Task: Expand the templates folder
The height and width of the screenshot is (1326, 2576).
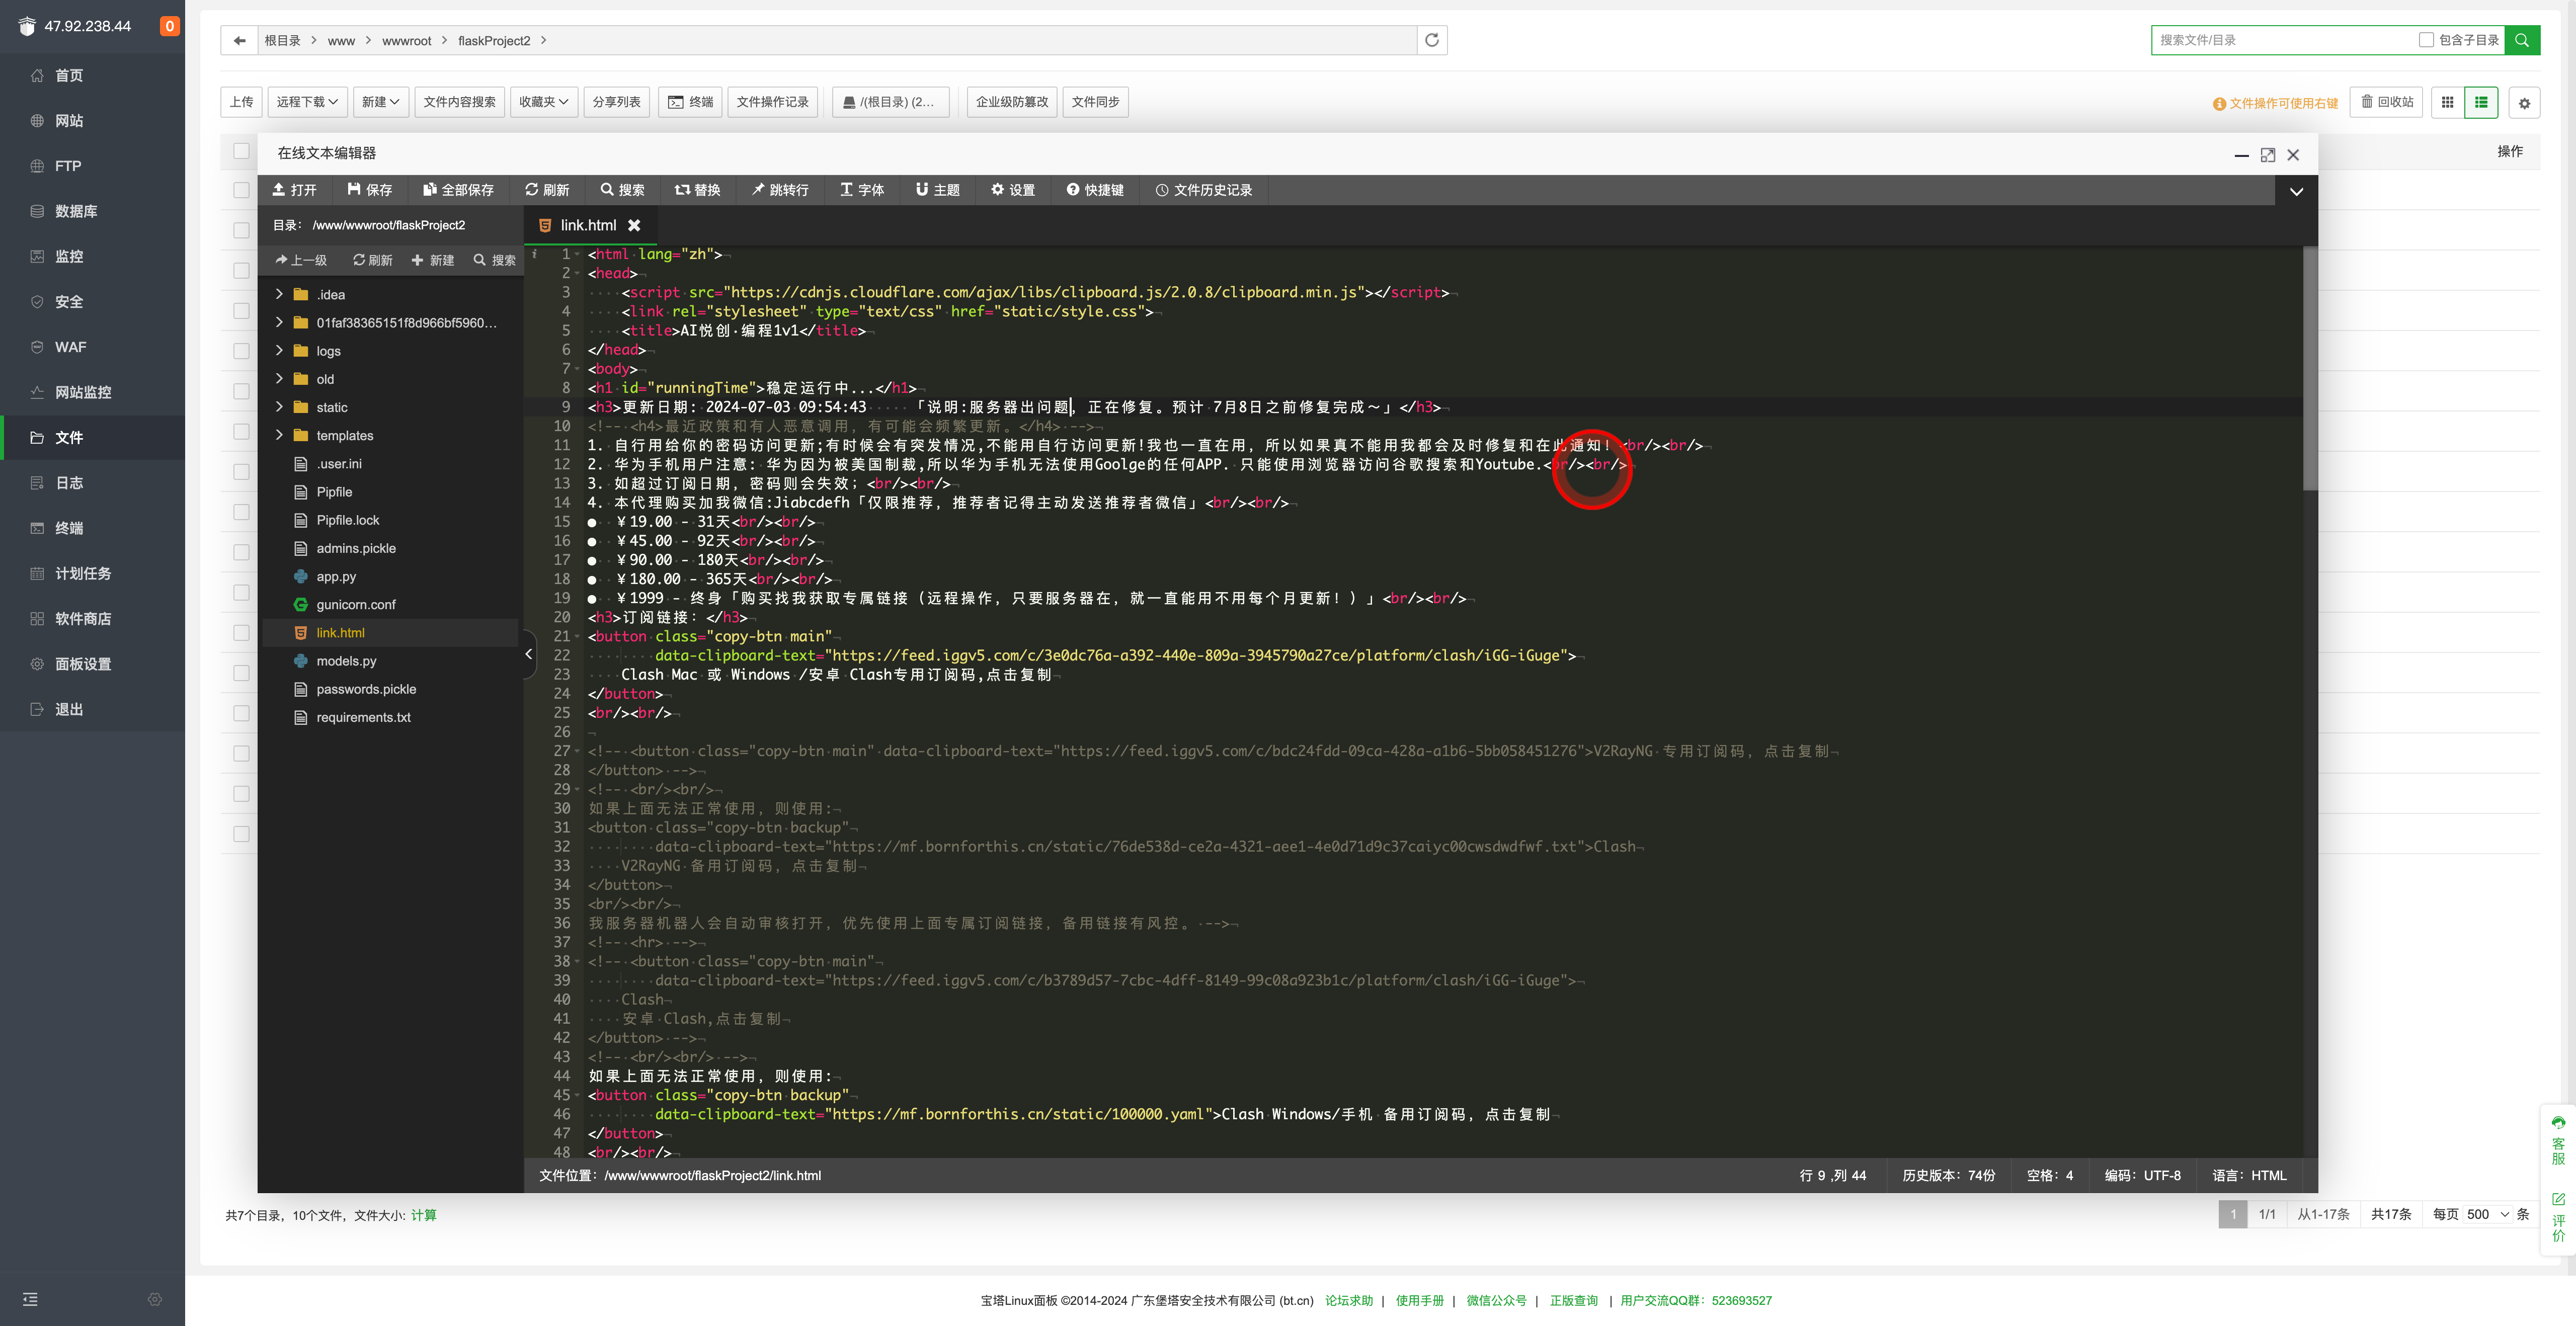Action: (x=279, y=435)
